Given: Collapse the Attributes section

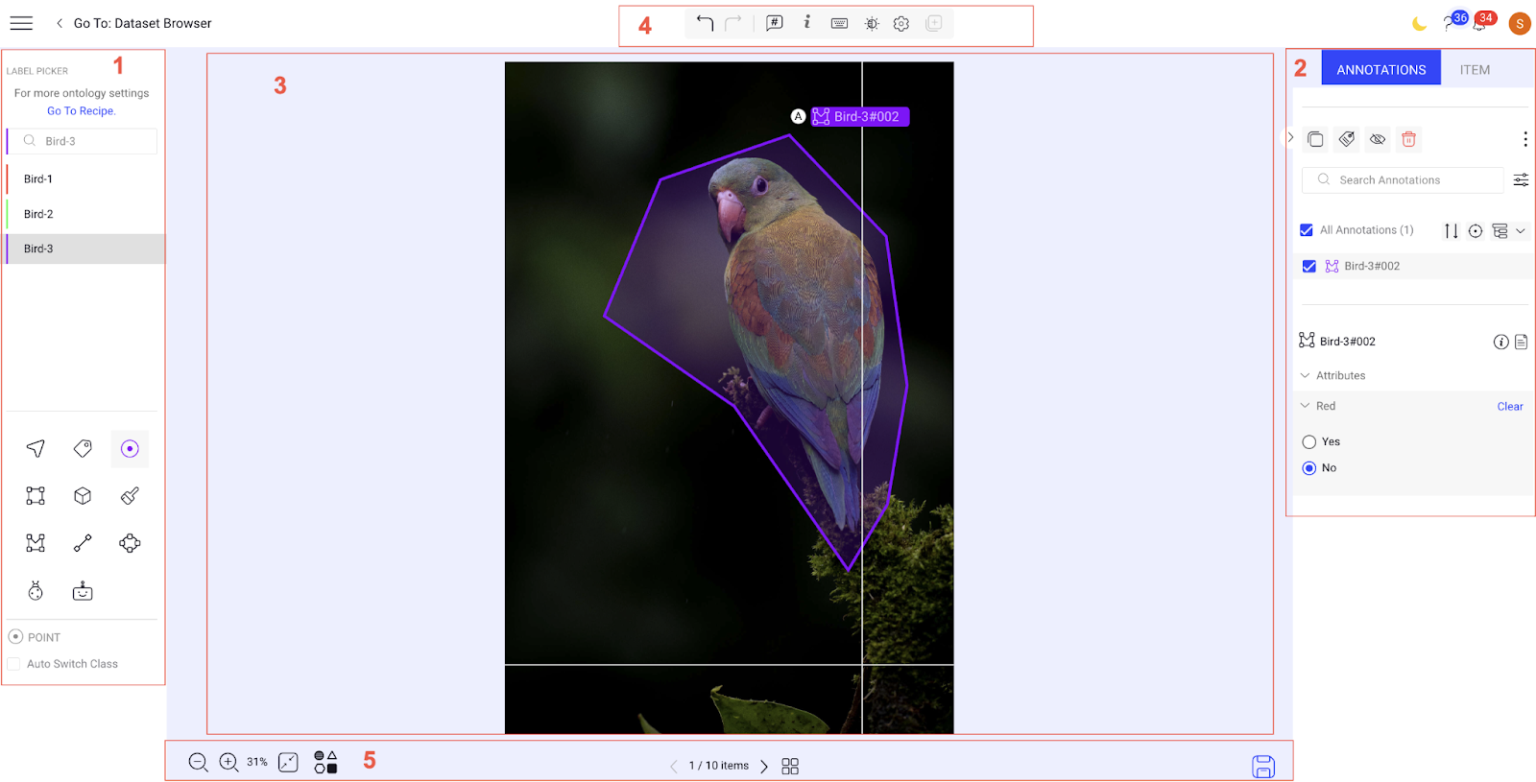Looking at the screenshot, I should (1304, 375).
